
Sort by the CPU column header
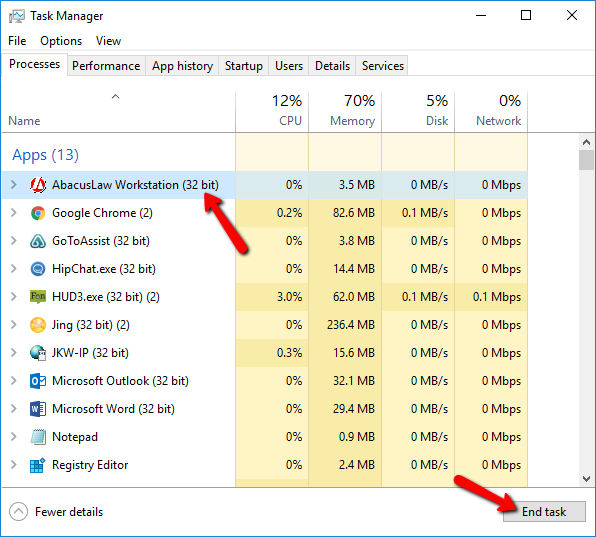pyautogui.click(x=272, y=111)
